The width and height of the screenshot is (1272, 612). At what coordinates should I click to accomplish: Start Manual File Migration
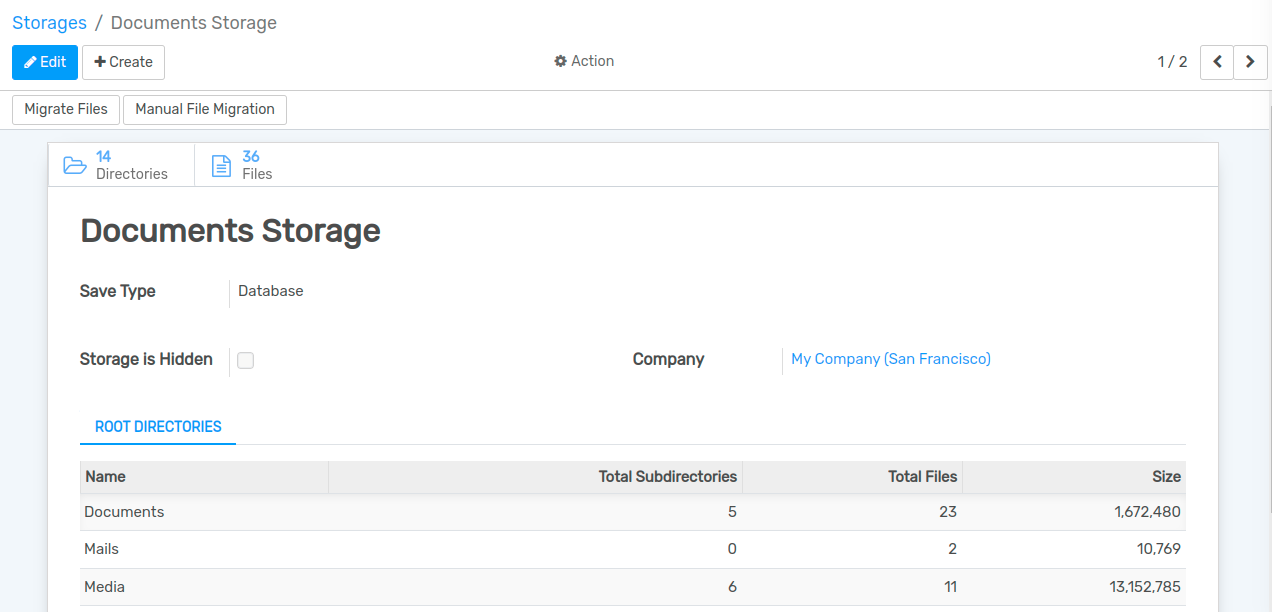point(205,109)
